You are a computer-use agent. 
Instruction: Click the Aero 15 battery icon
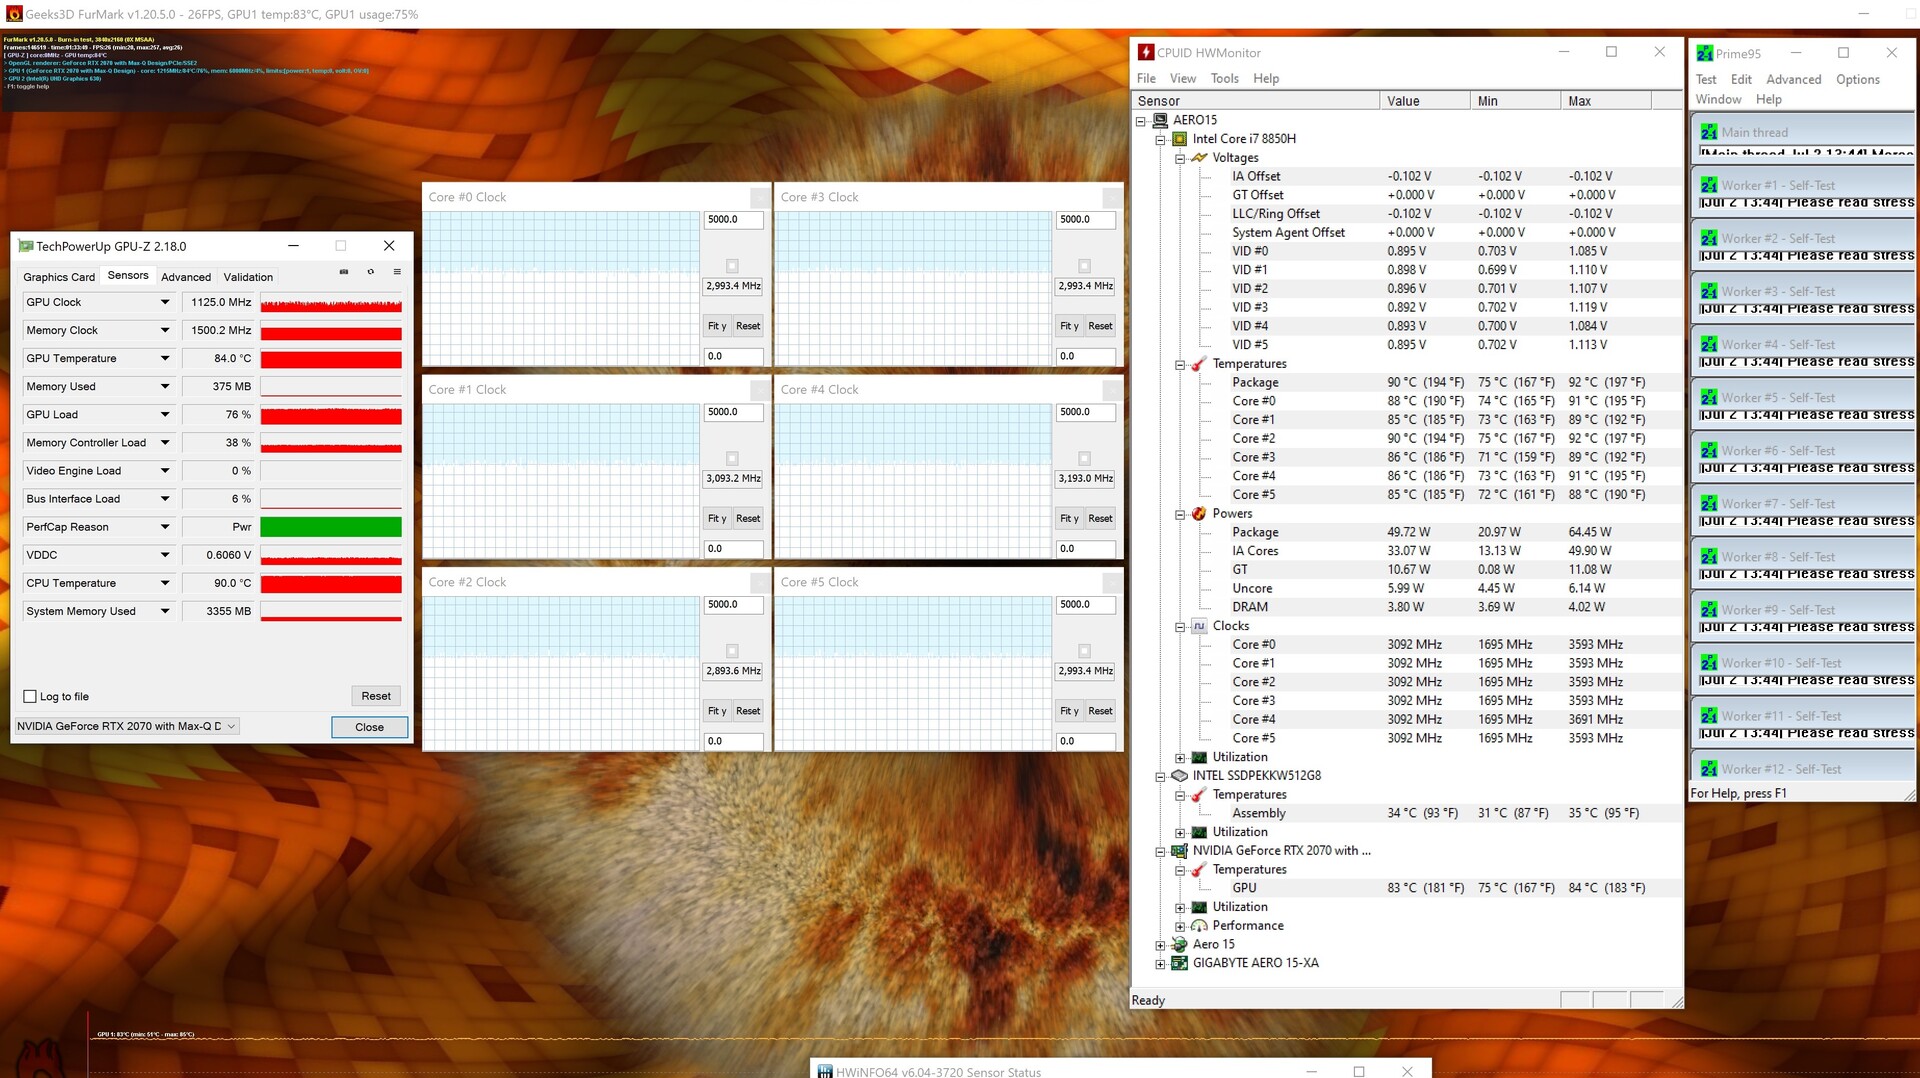tap(1180, 945)
